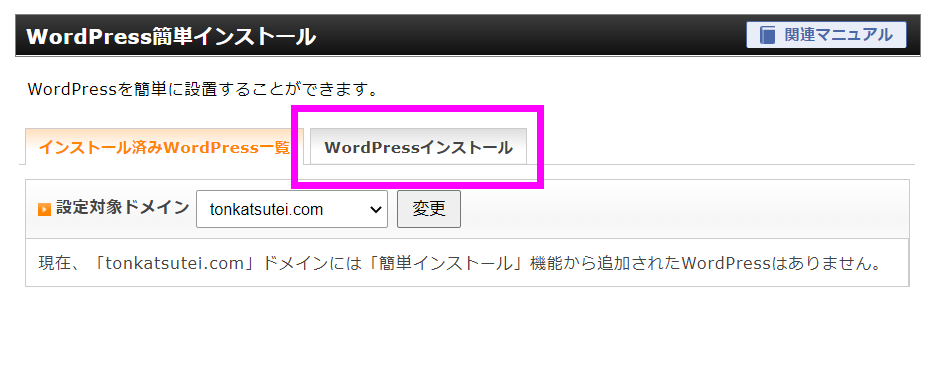Image resolution: width=934 pixels, height=366 pixels.
Task: Click the WordPress簡単インストール heading
Action: click(x=171, y=36)
